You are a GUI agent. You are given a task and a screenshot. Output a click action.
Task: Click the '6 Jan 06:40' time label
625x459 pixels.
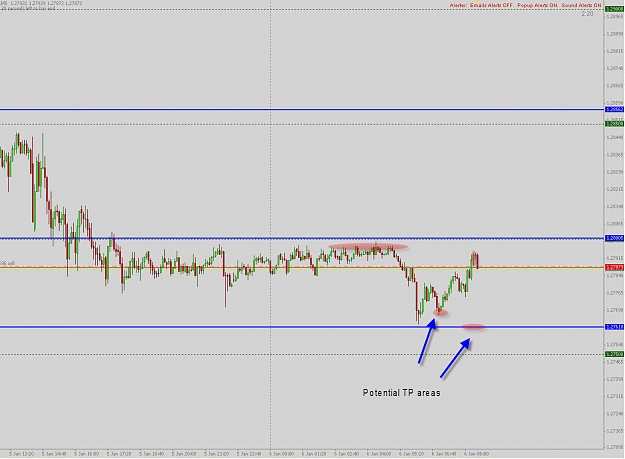(444, 454)
